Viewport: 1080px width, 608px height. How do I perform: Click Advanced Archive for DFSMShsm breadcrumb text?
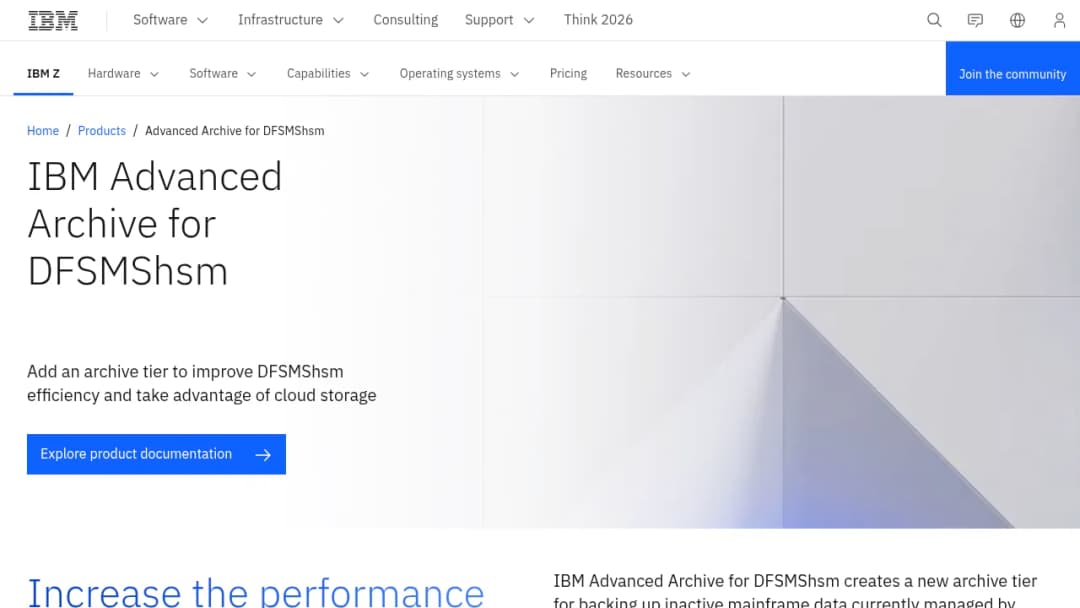pyautogui.click(x=234, y=131)
